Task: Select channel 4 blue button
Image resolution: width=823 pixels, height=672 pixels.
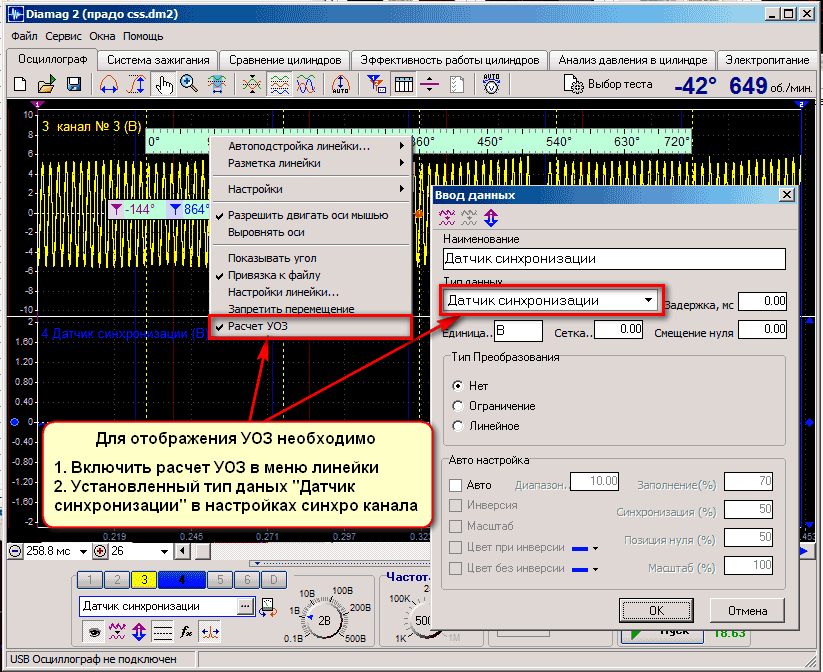Action: click(182, 580)
